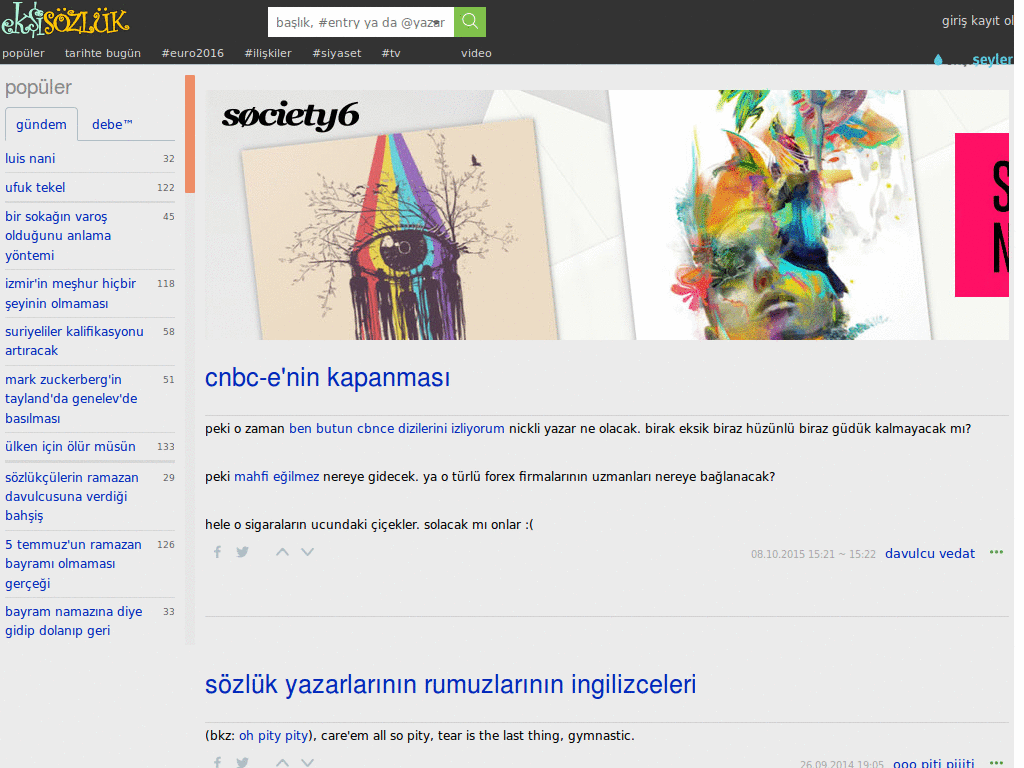Screen dimensions: 1024x768
Task: Click the Facebook icon under the rumuz entry
Action: tap(217, 762)
